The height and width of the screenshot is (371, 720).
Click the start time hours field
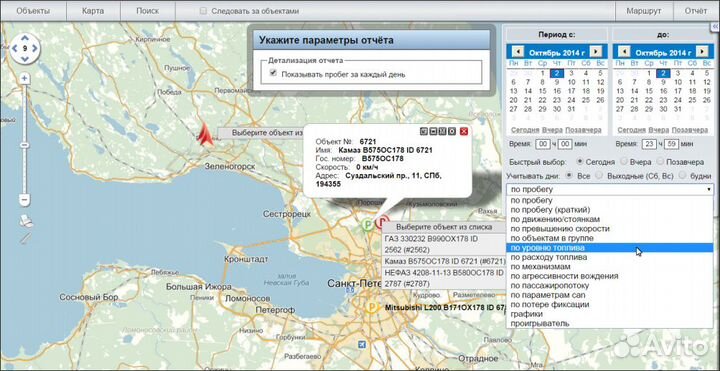(543, 144)
